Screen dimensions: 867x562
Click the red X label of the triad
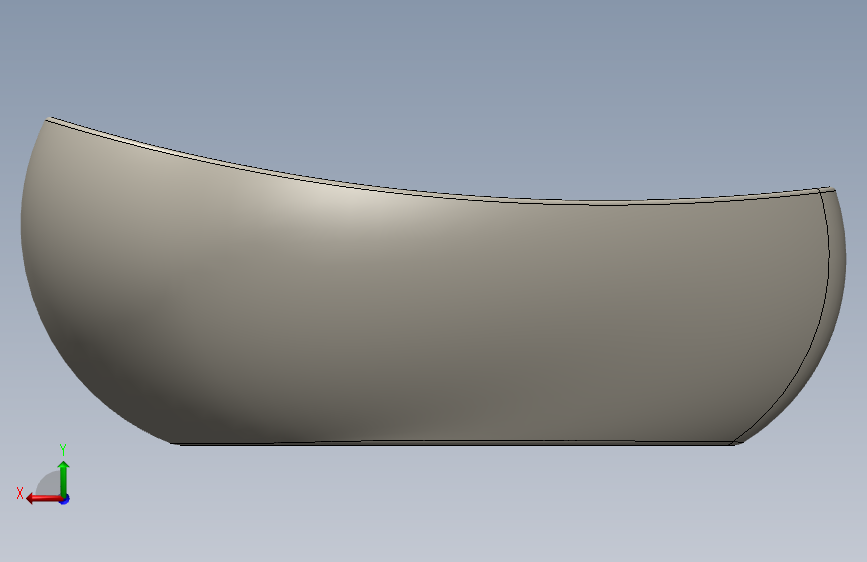point(20,493)
